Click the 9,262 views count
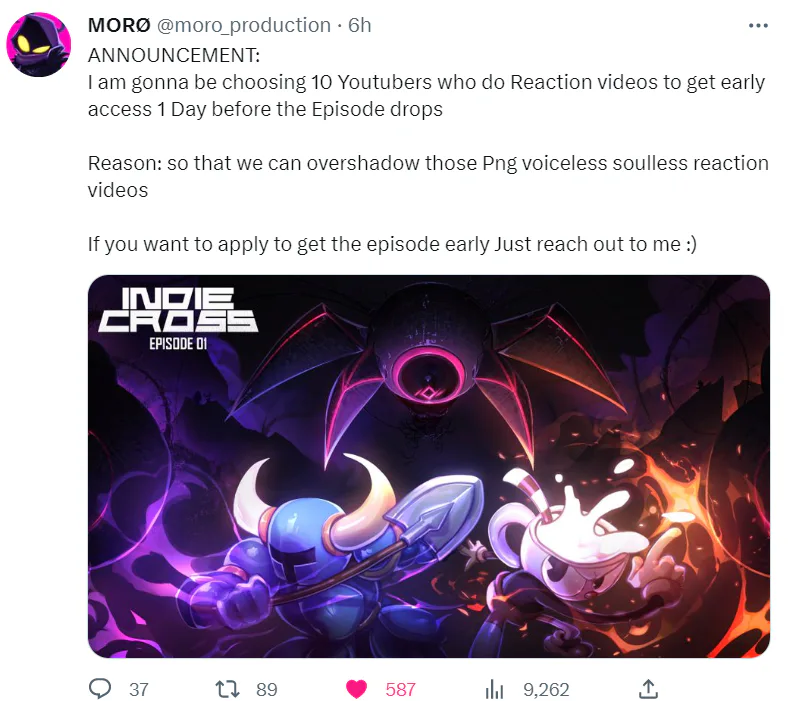This screenshot has width=789, height=701. point(546,689)
